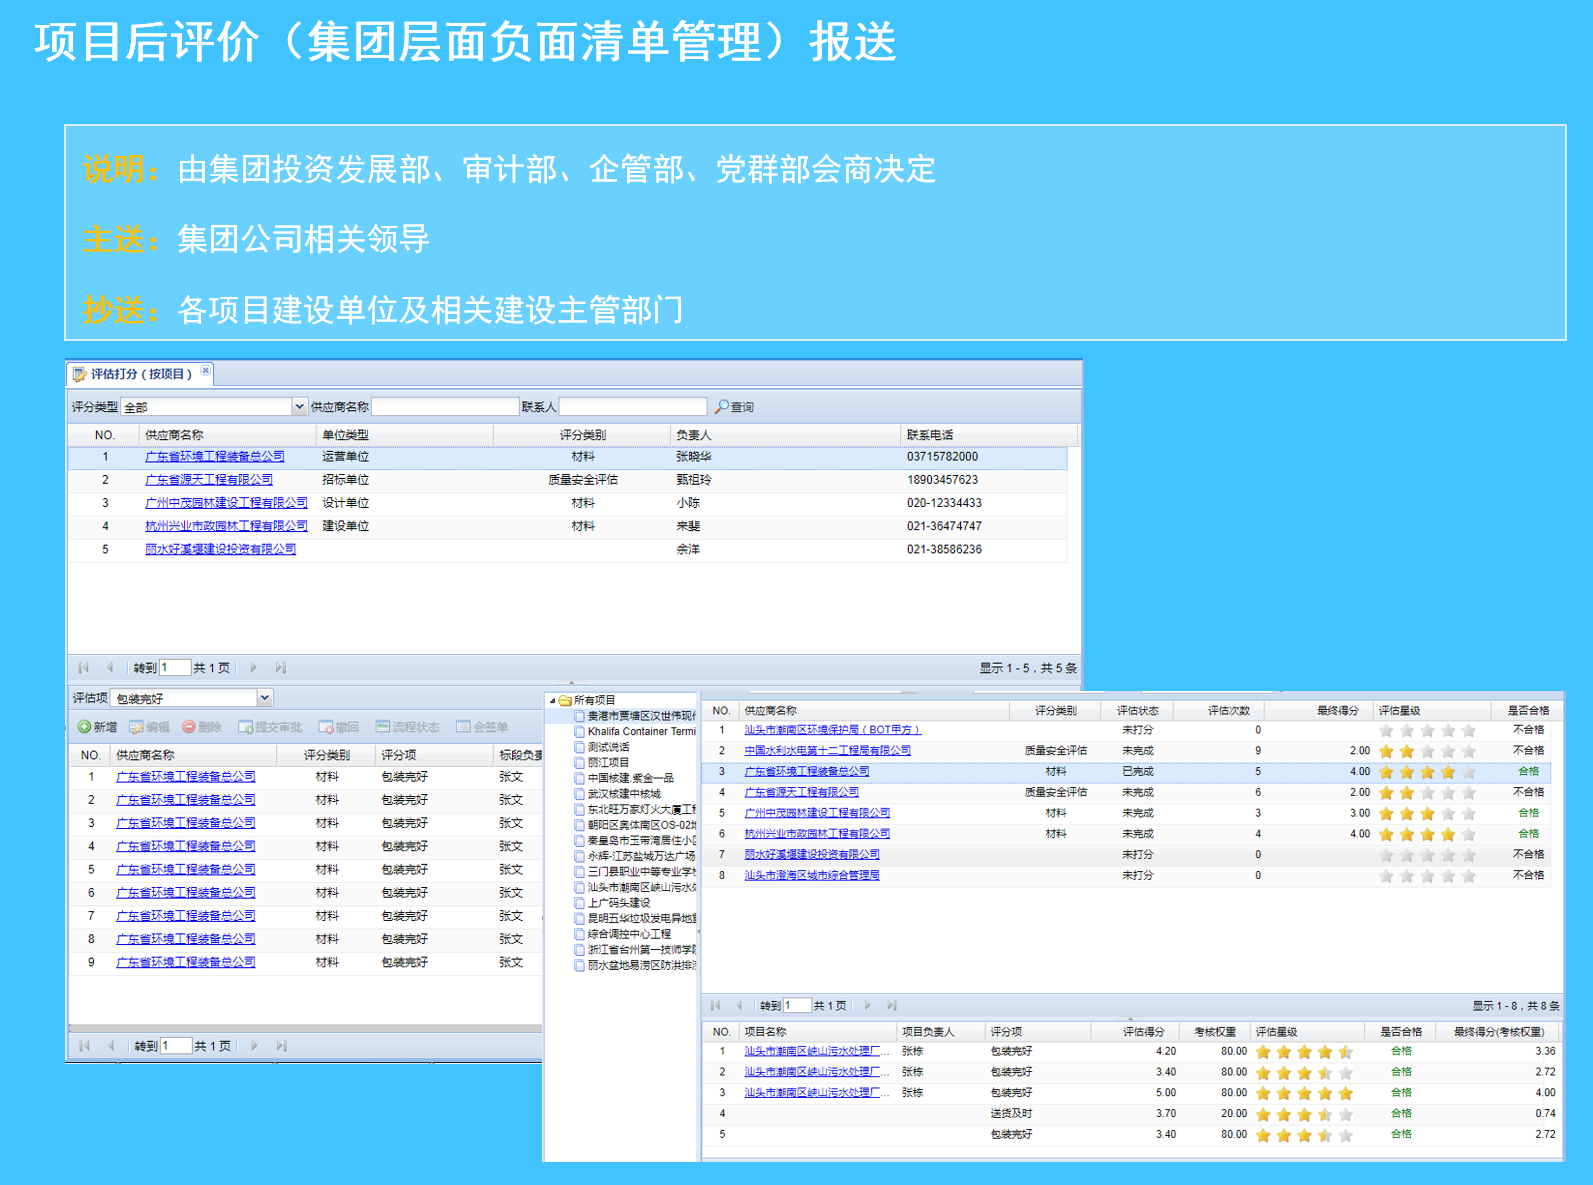Click star rating of 中国水利水电第十二工程局 row

1427,751
